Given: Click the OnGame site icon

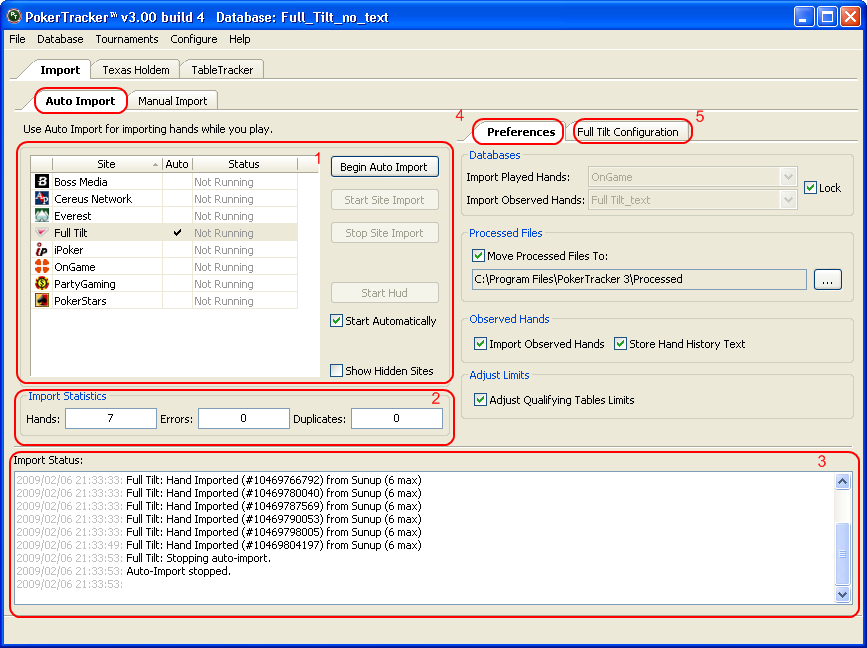Looking at the screenshot, I should (x=42, y=266).
